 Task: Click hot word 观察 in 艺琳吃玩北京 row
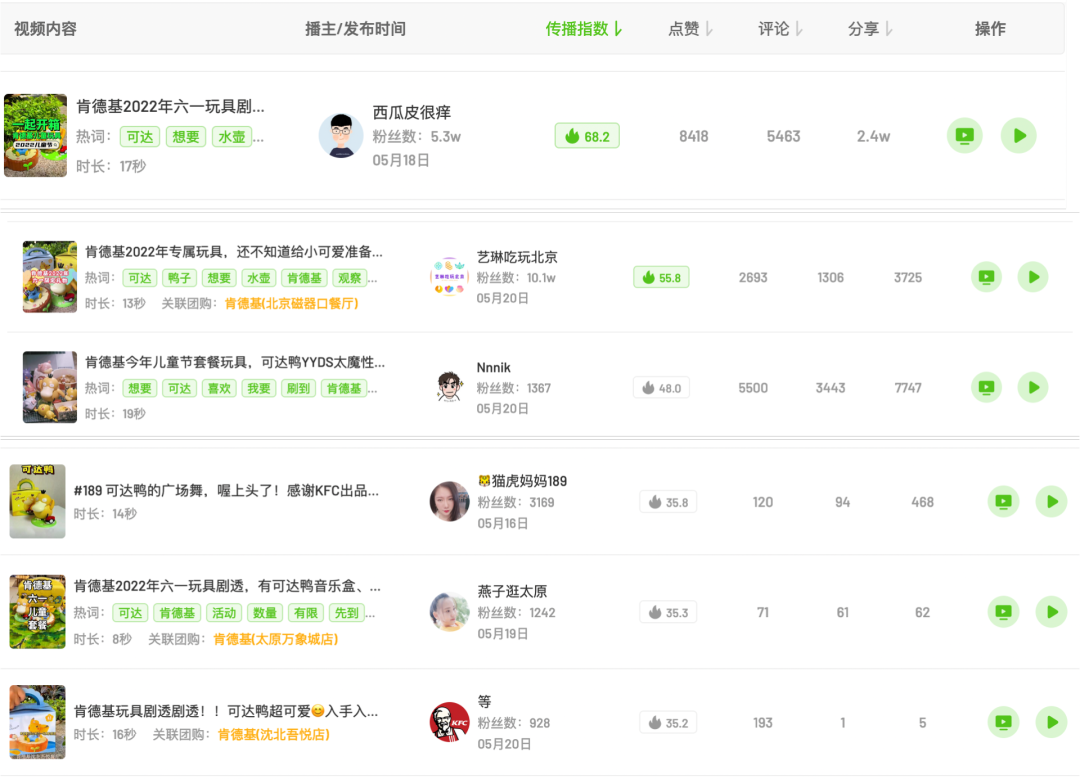[350, 278]
